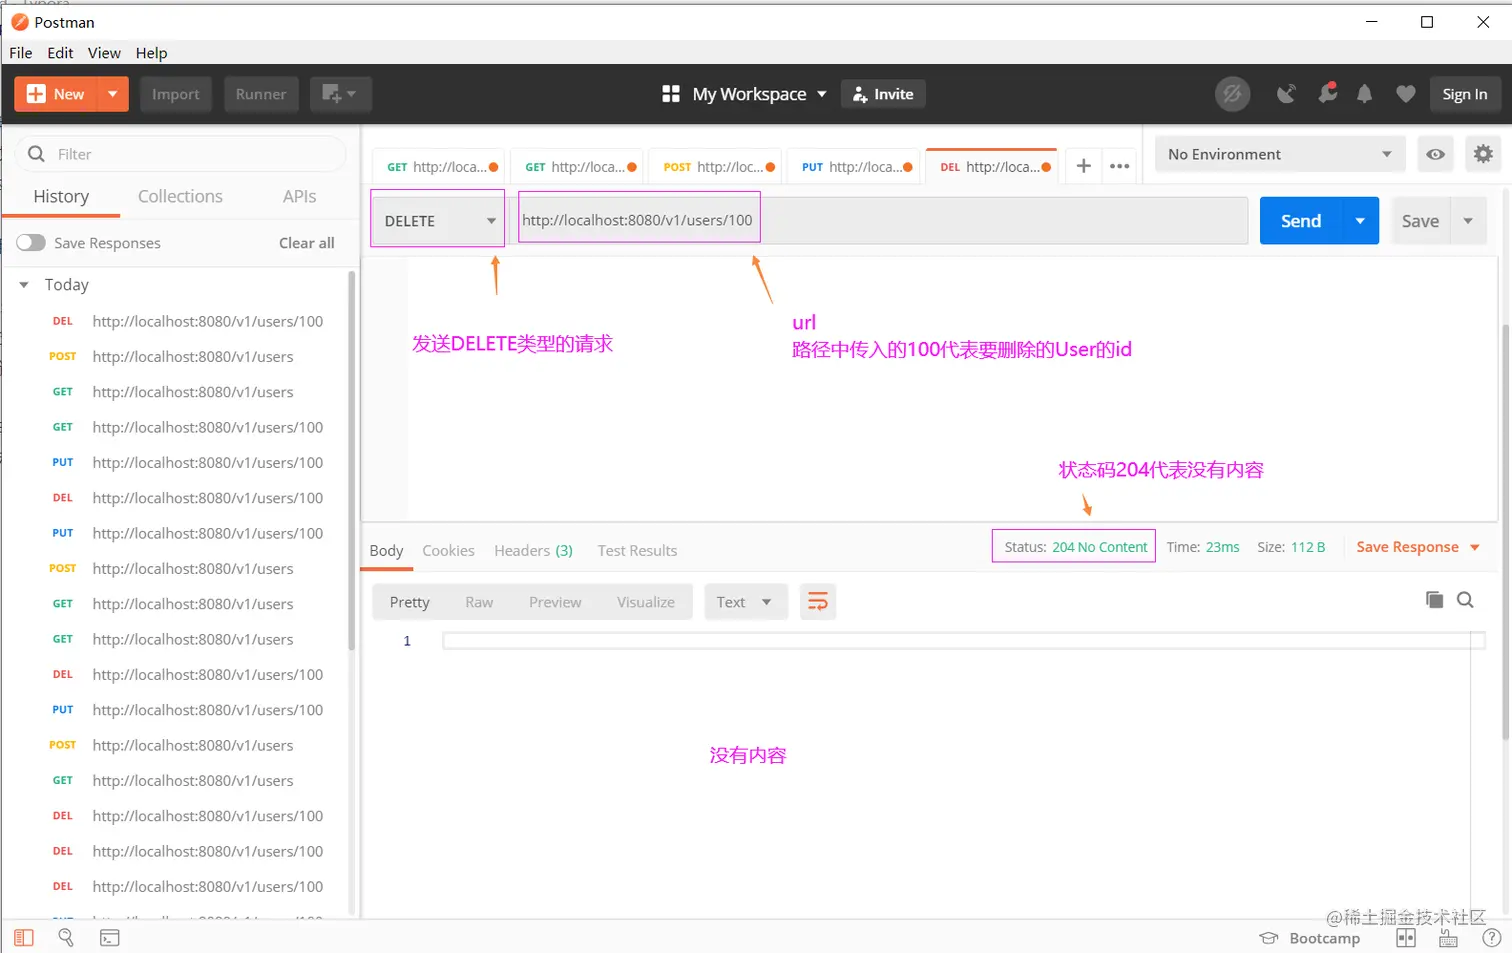Select the History sidebar tab
This screenshot has width=1512, height=953.
[x=61, y=196]
